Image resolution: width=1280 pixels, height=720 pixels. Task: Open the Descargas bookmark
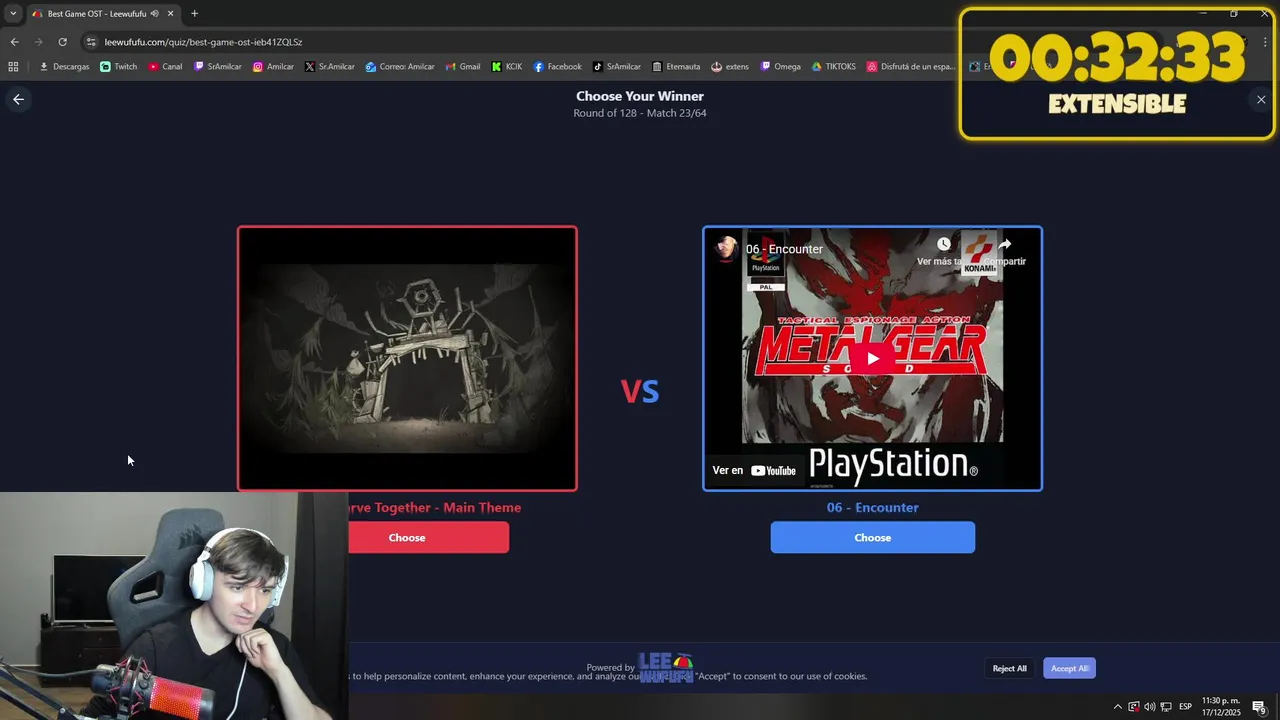pos(64,67)
